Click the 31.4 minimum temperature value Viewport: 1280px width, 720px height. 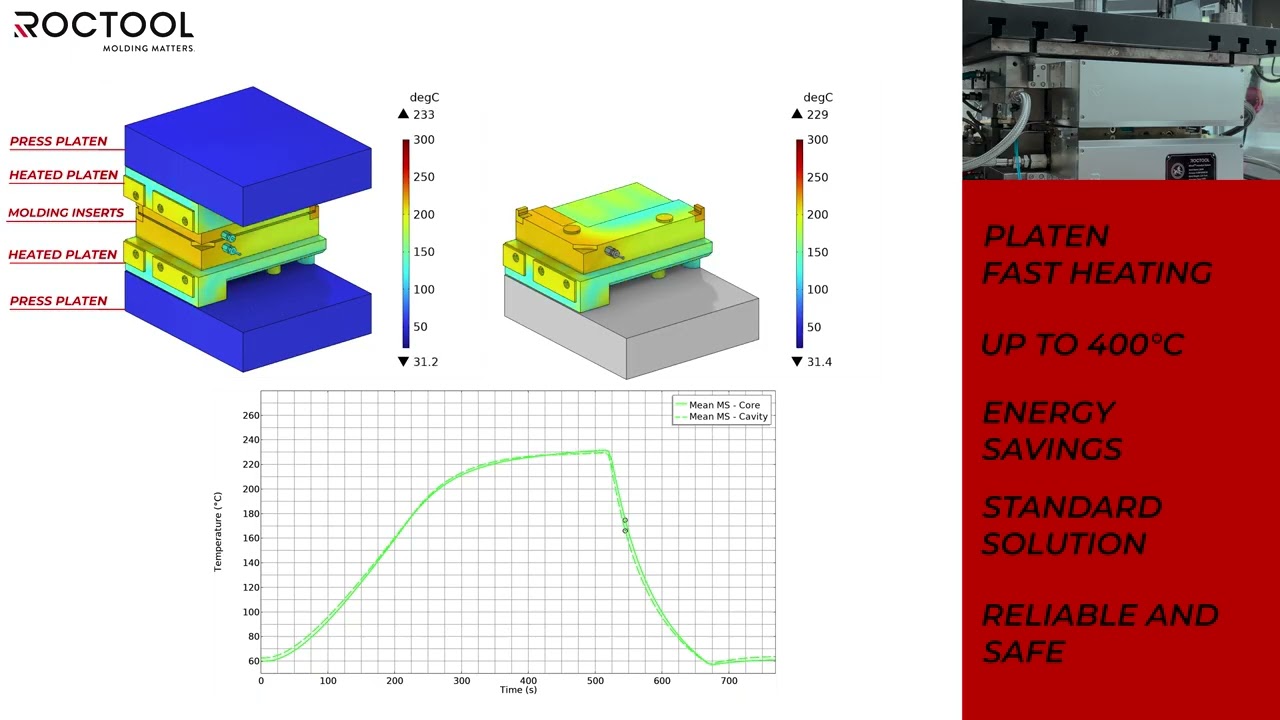(x=820, y=362)
